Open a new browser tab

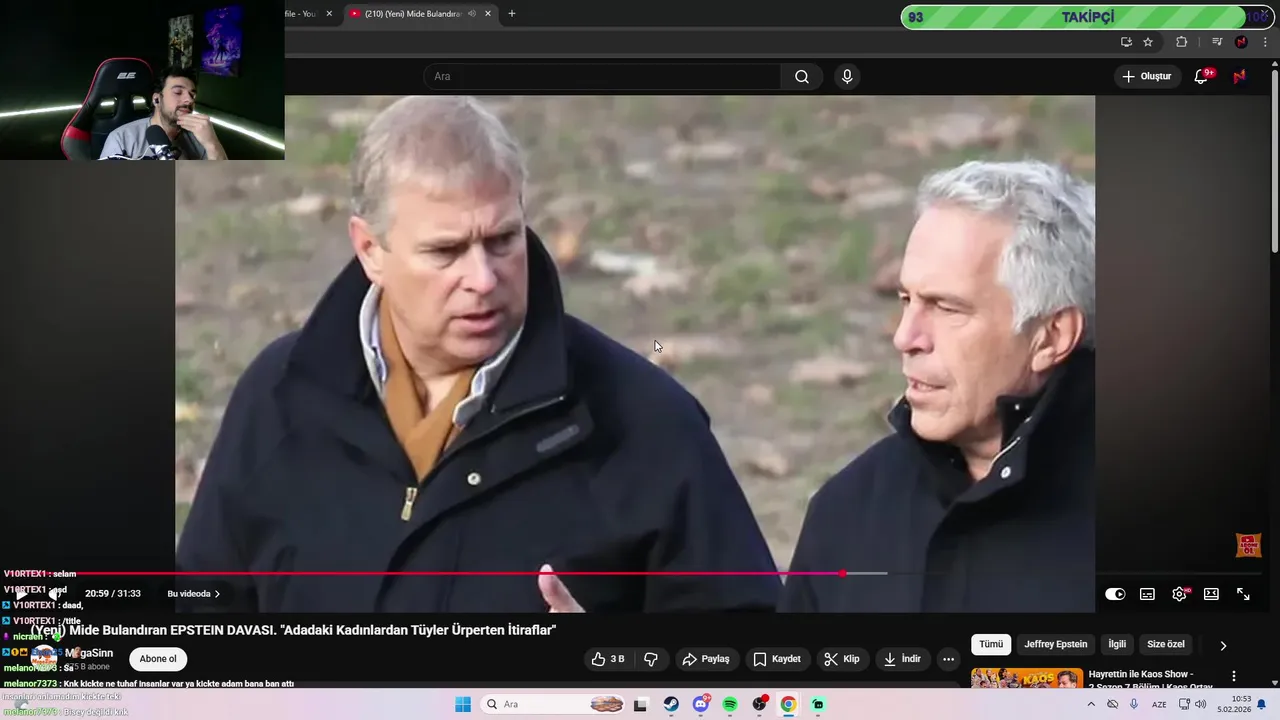click(x=512, y=14)
